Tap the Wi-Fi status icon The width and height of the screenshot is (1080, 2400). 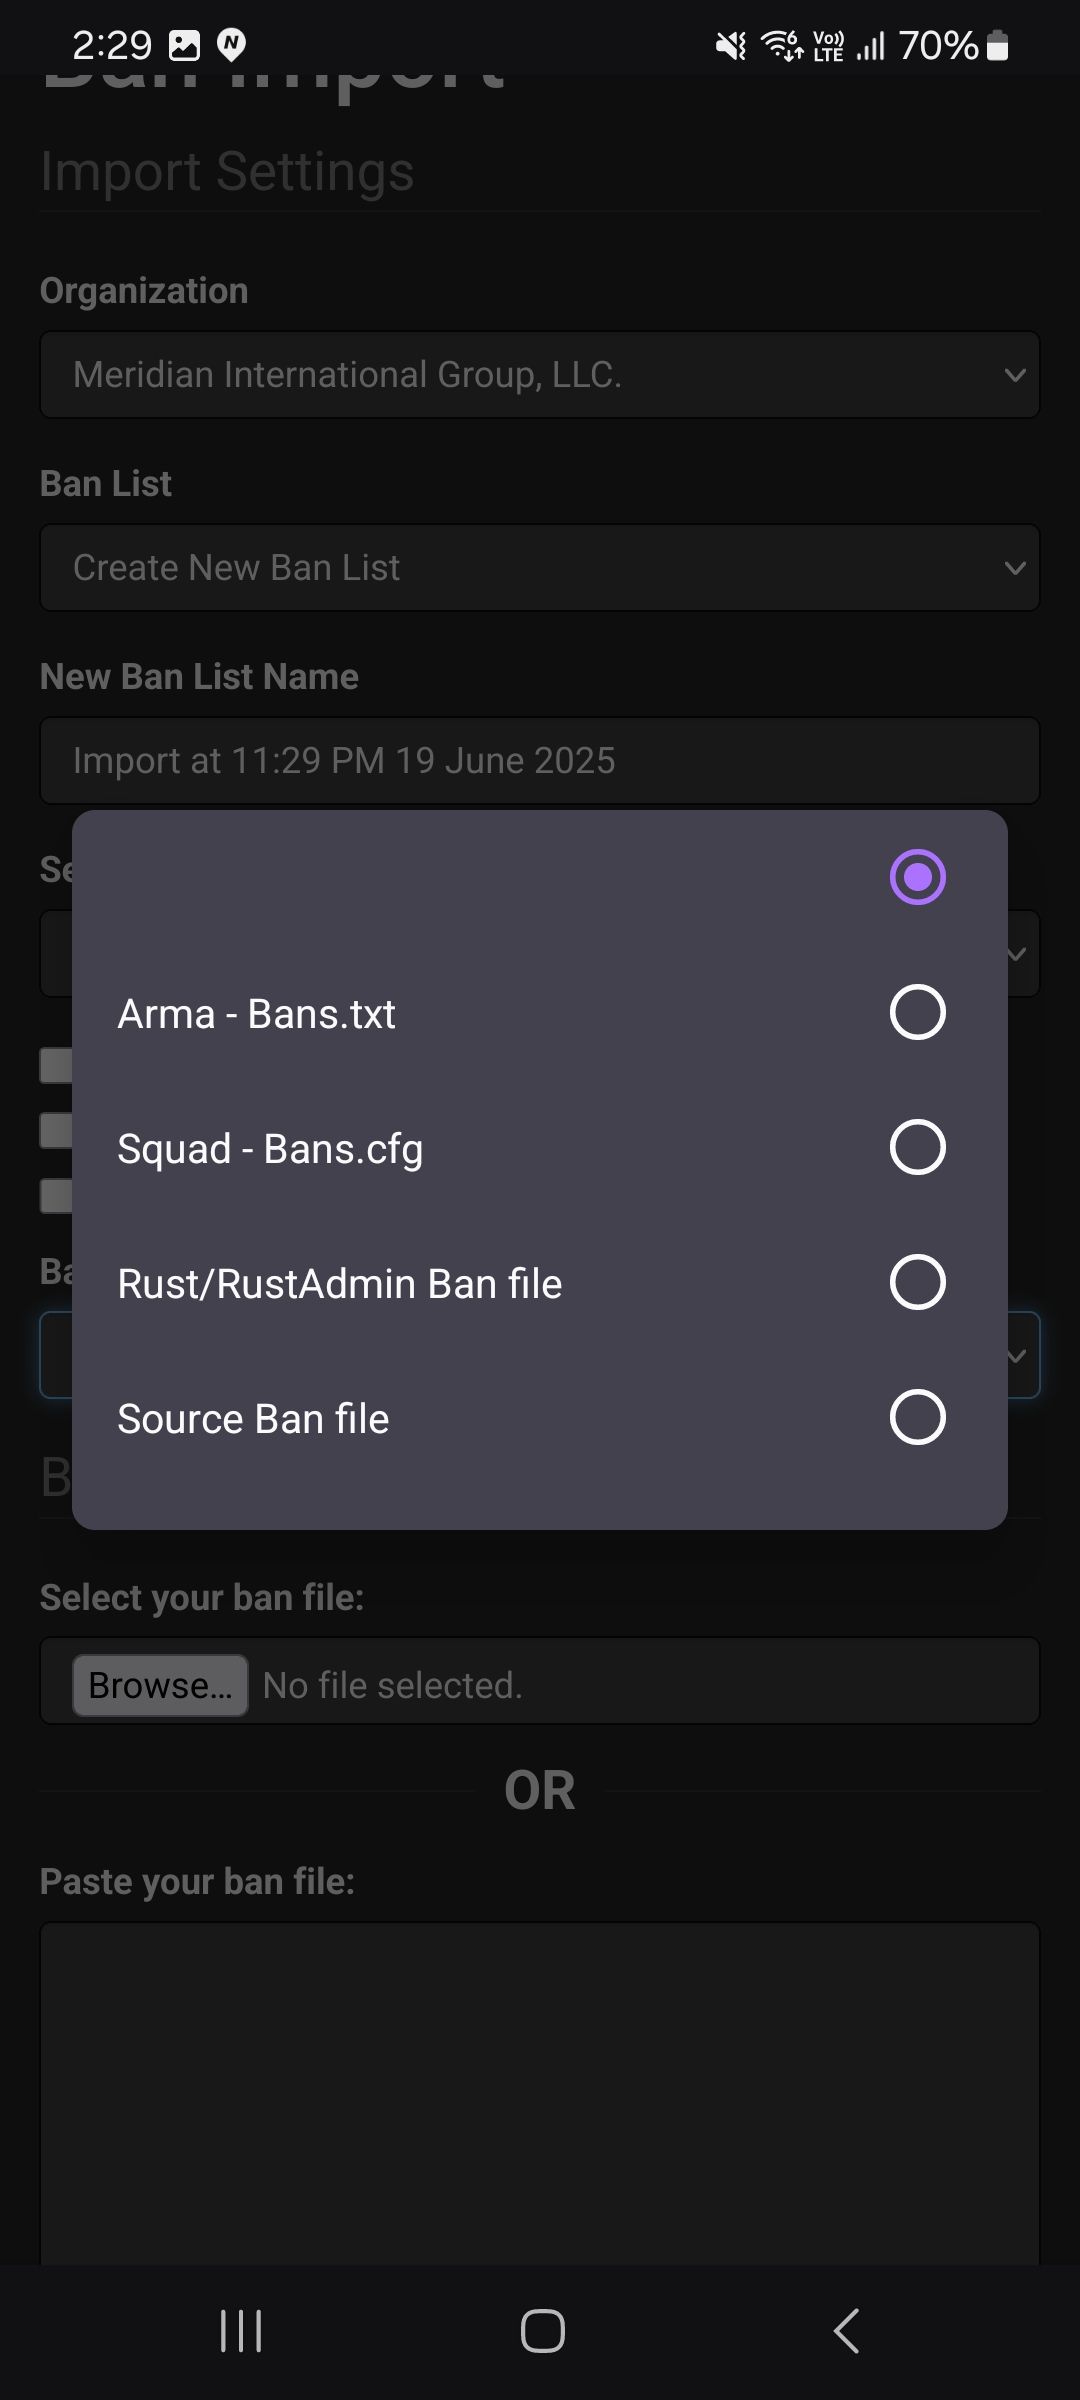(x=782, y=45)
